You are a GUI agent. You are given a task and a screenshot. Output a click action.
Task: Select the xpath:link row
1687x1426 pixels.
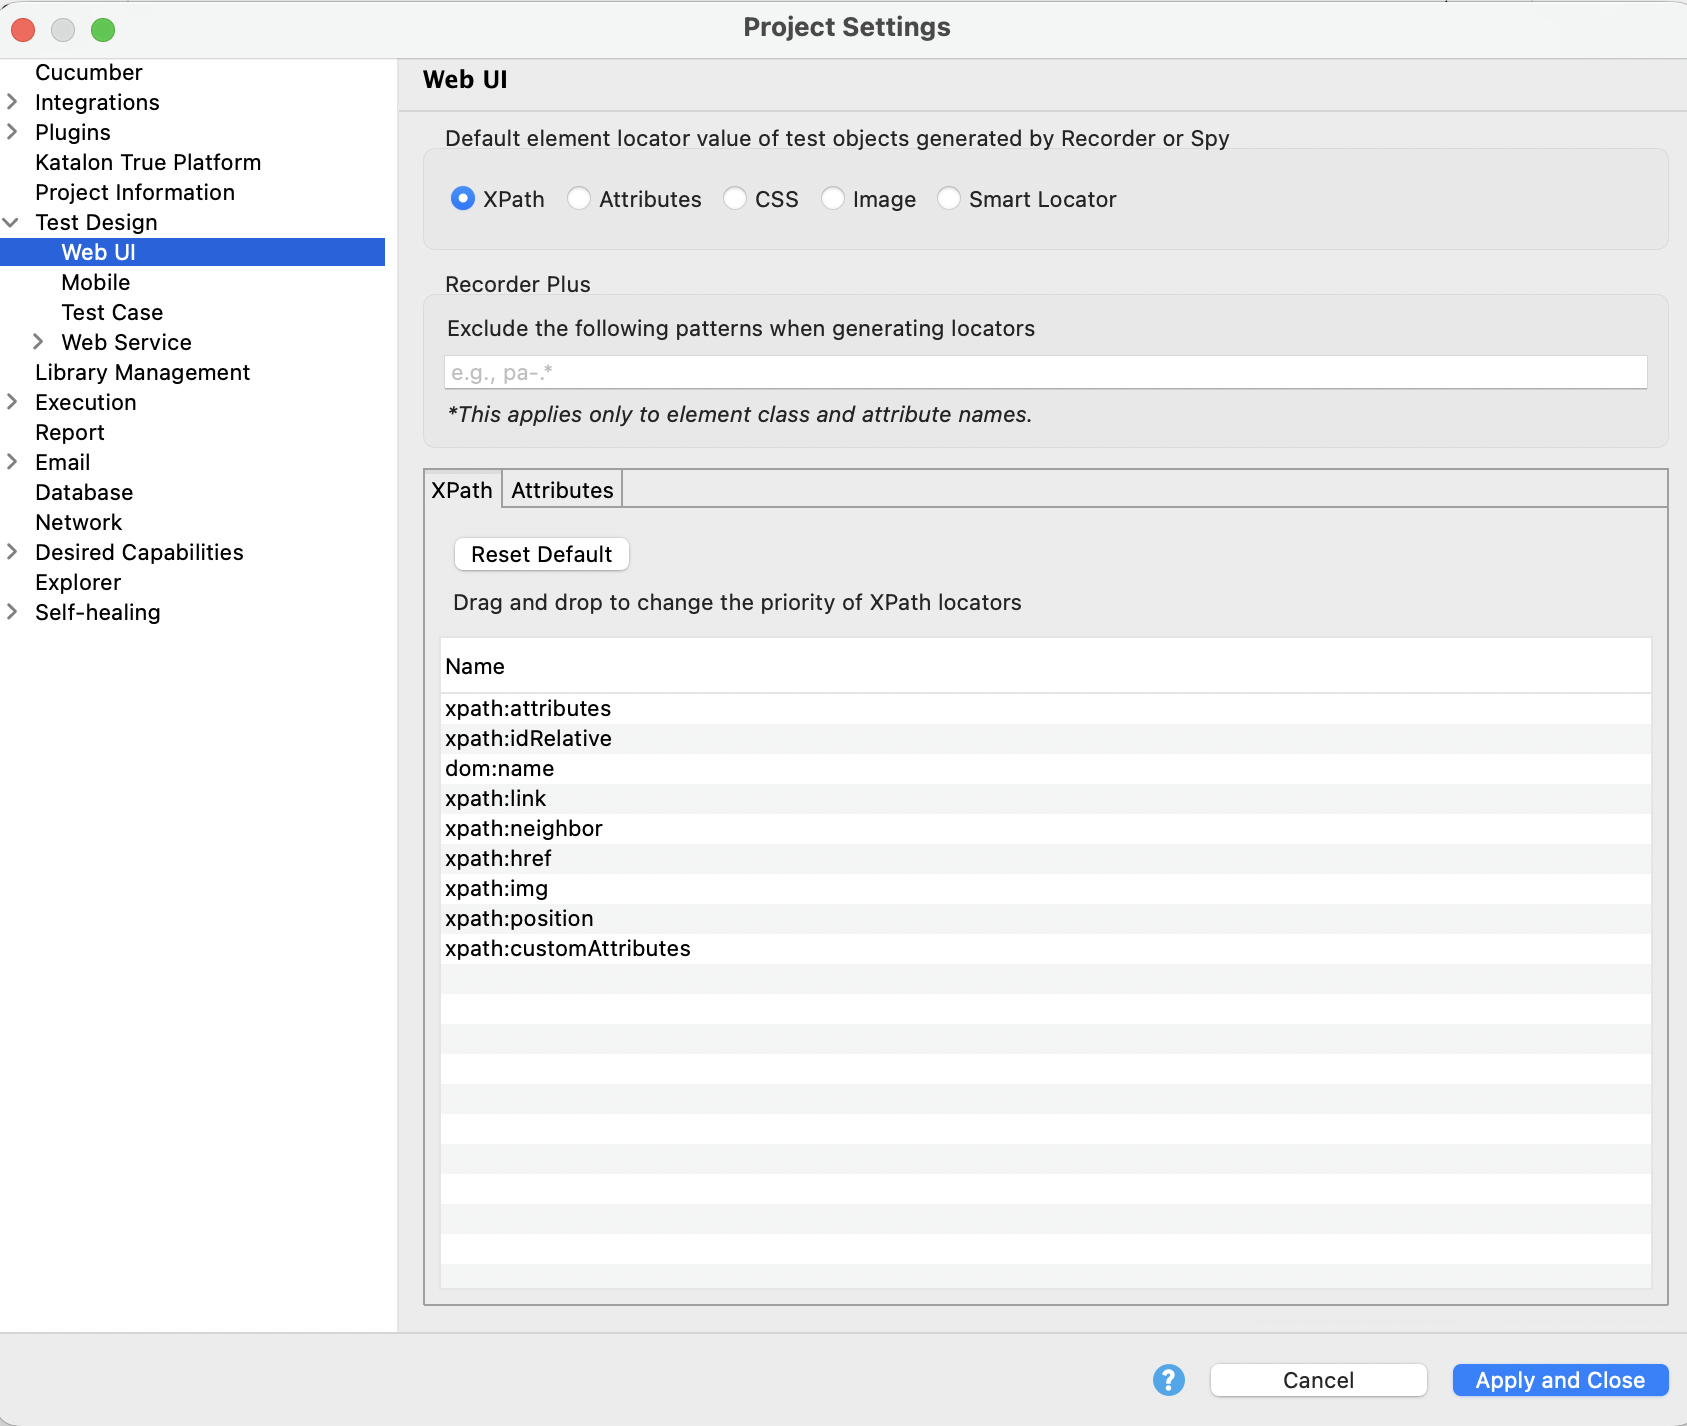point(1045,798)
